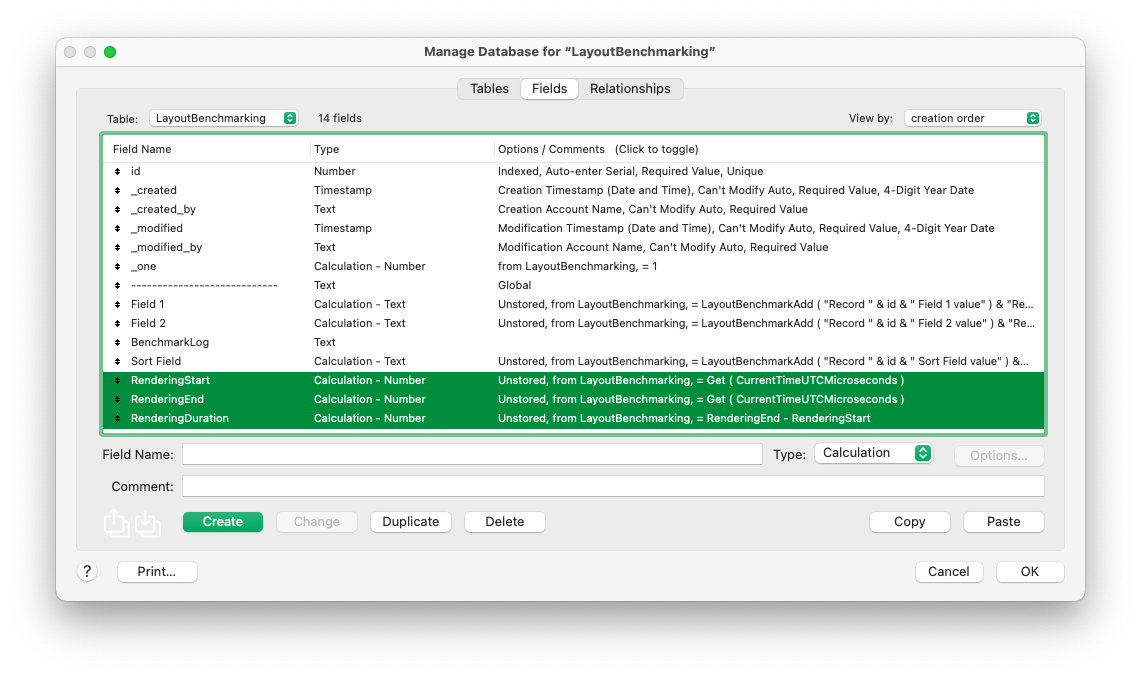The height and width of the screenshot is (675, 1141).
Task: Open the Table dropdown showing LayoutBenchmarking
Action: point(223,118)
